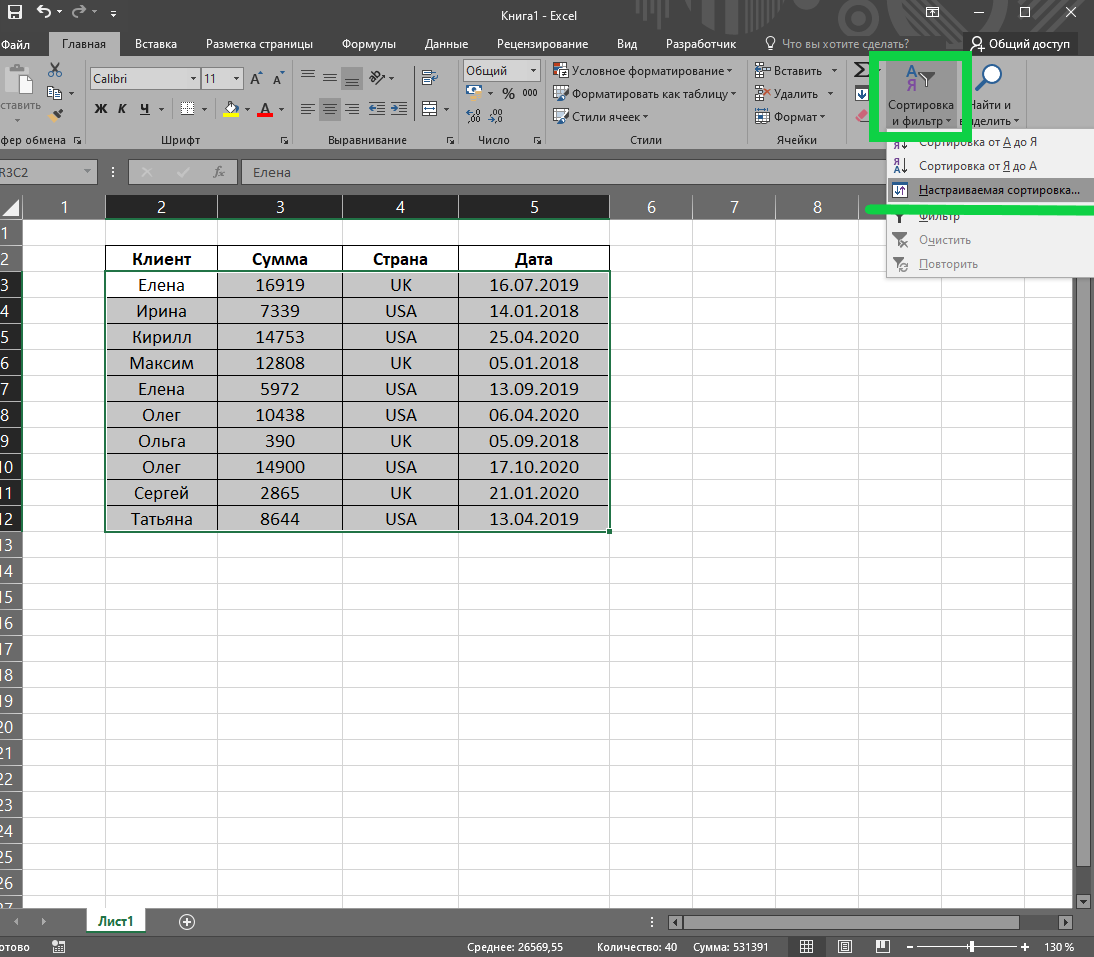
Task: Click the AutoSum sigma icon
Action: (x=860, y=71)
